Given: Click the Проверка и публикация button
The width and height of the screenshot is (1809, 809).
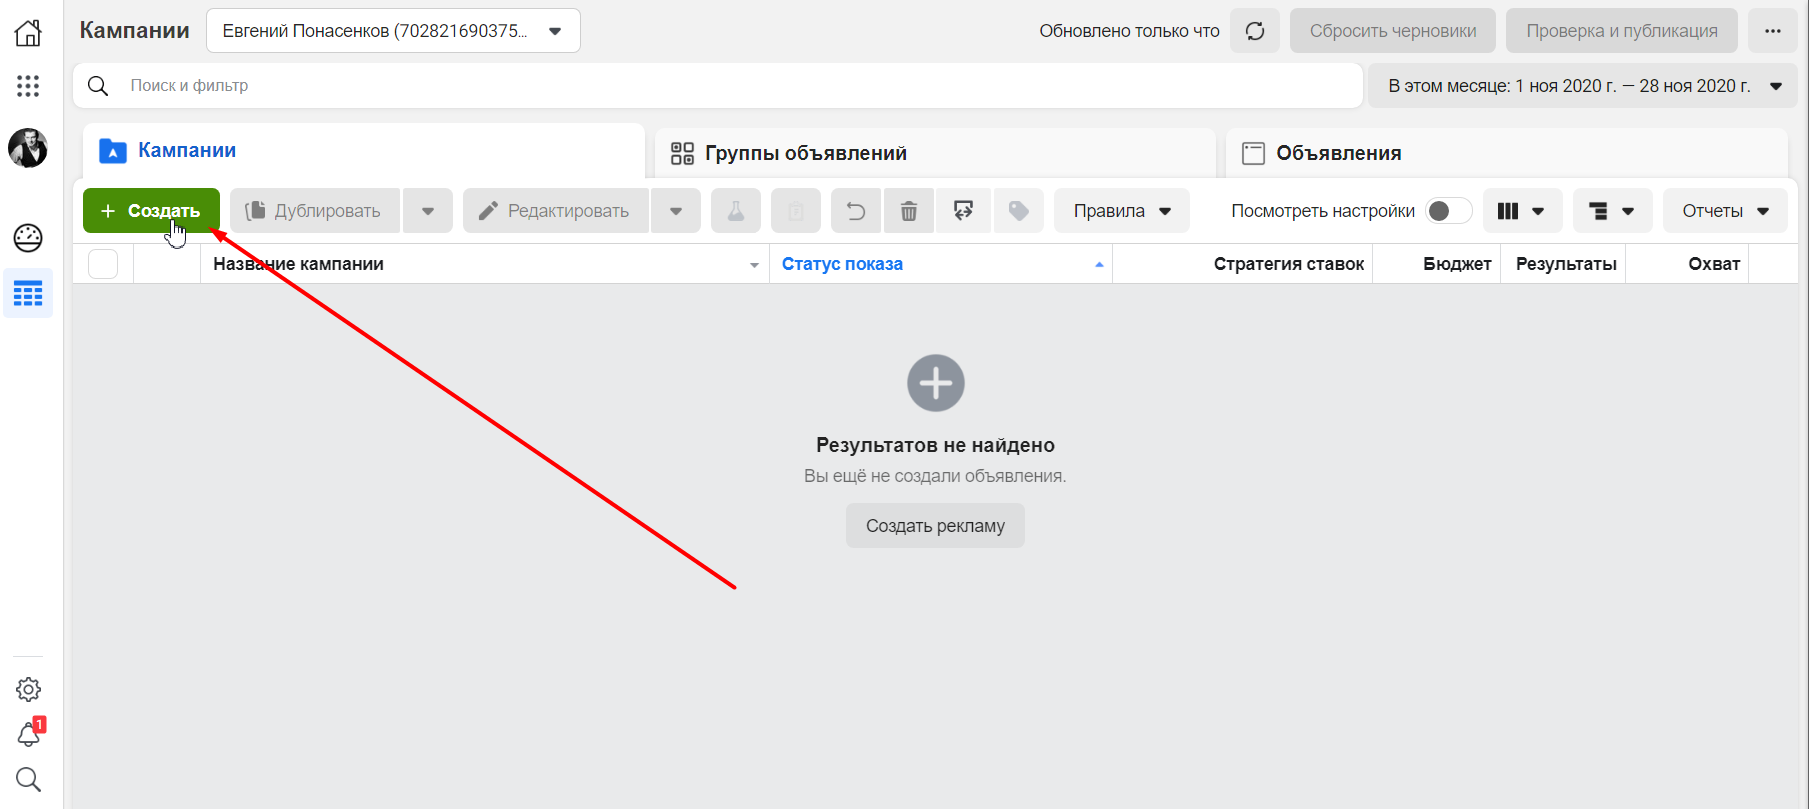Looking at the screenshot, I should click(x=1622, y=31).
